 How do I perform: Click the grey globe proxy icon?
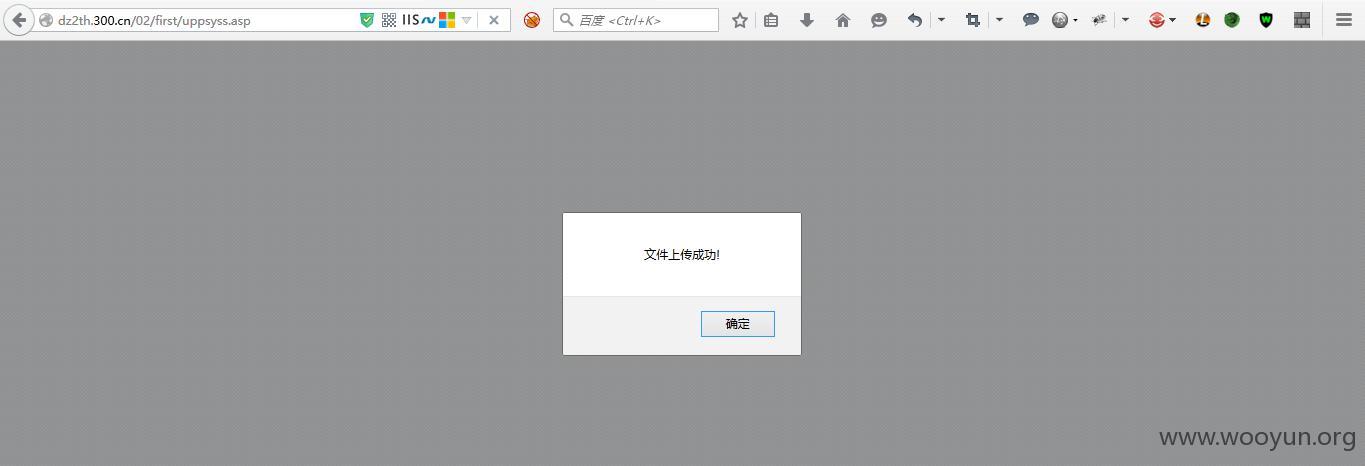[x=1060, y=20]
